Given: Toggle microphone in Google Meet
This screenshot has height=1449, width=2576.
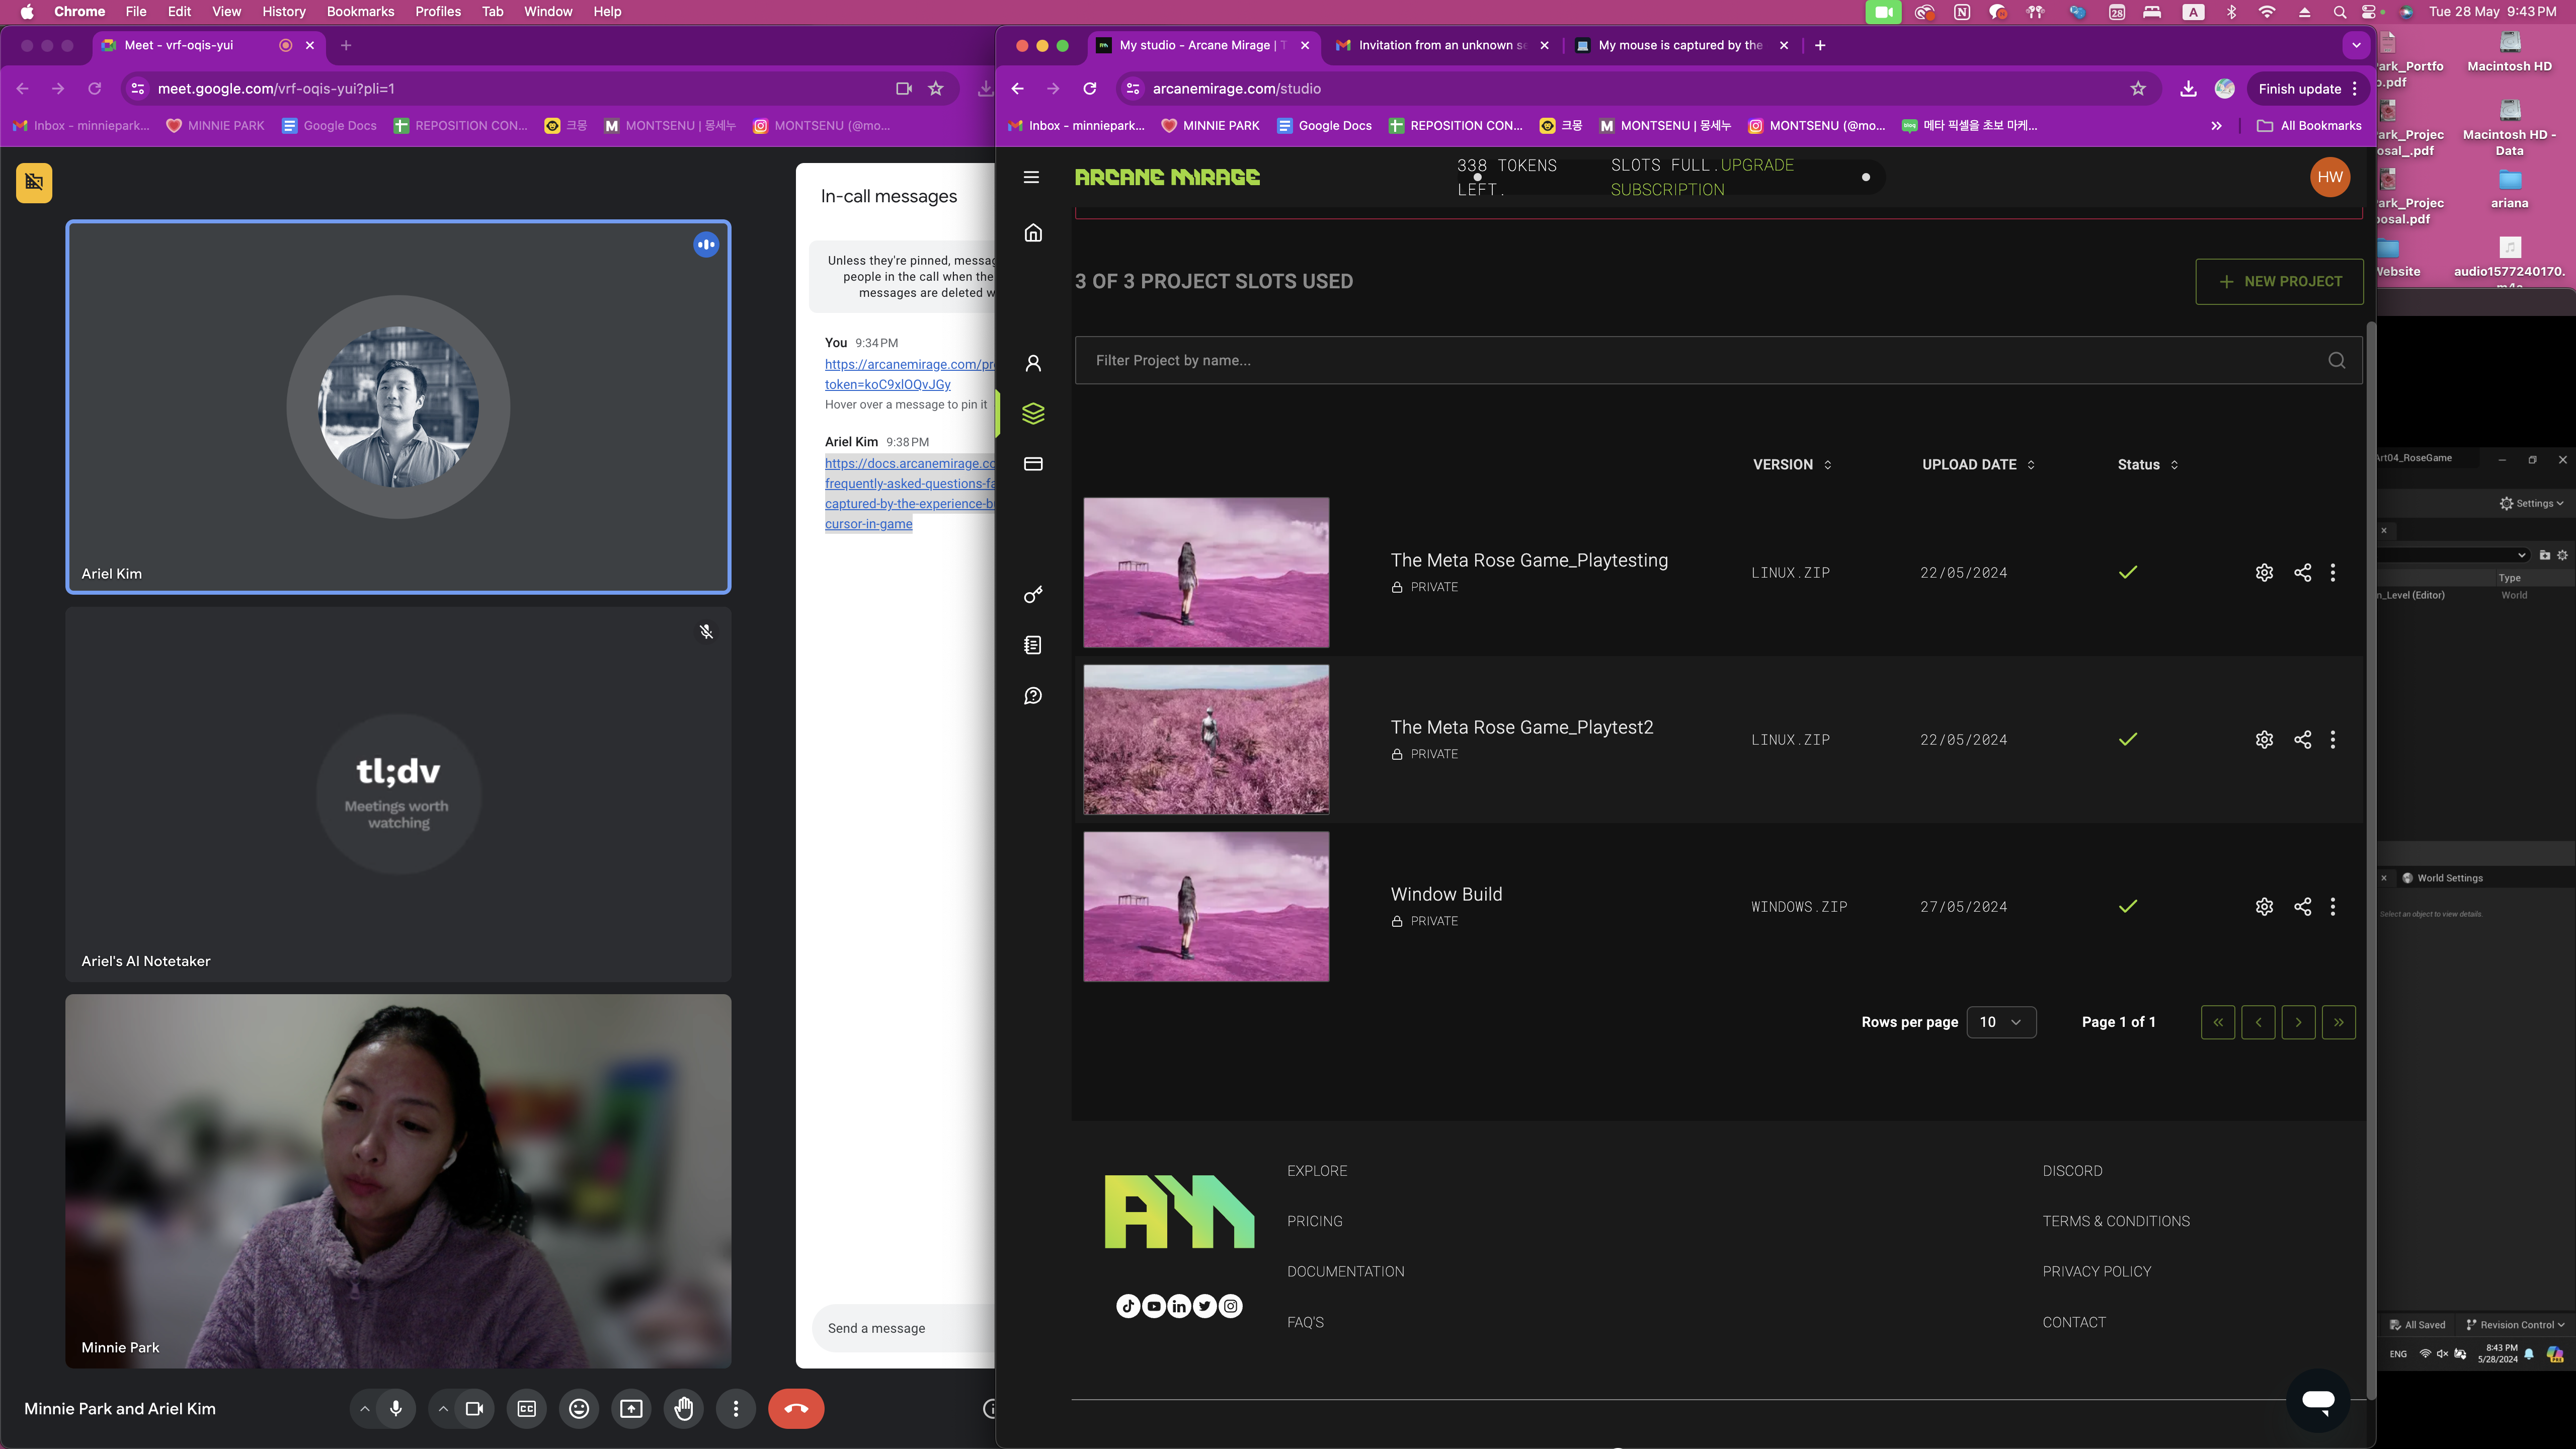Looking at the screenshot, I should (396, 1408).
